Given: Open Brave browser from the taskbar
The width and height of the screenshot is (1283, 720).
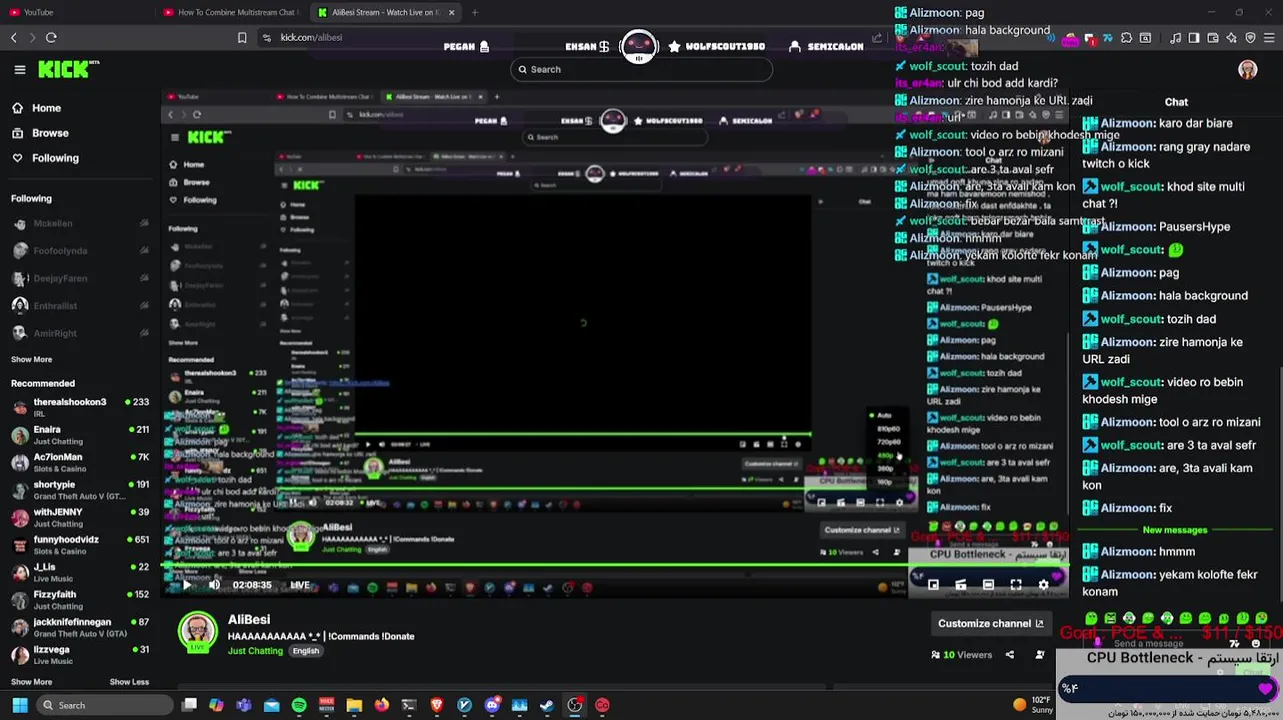Looking at the screenshot, I should [x=436, y=705].
